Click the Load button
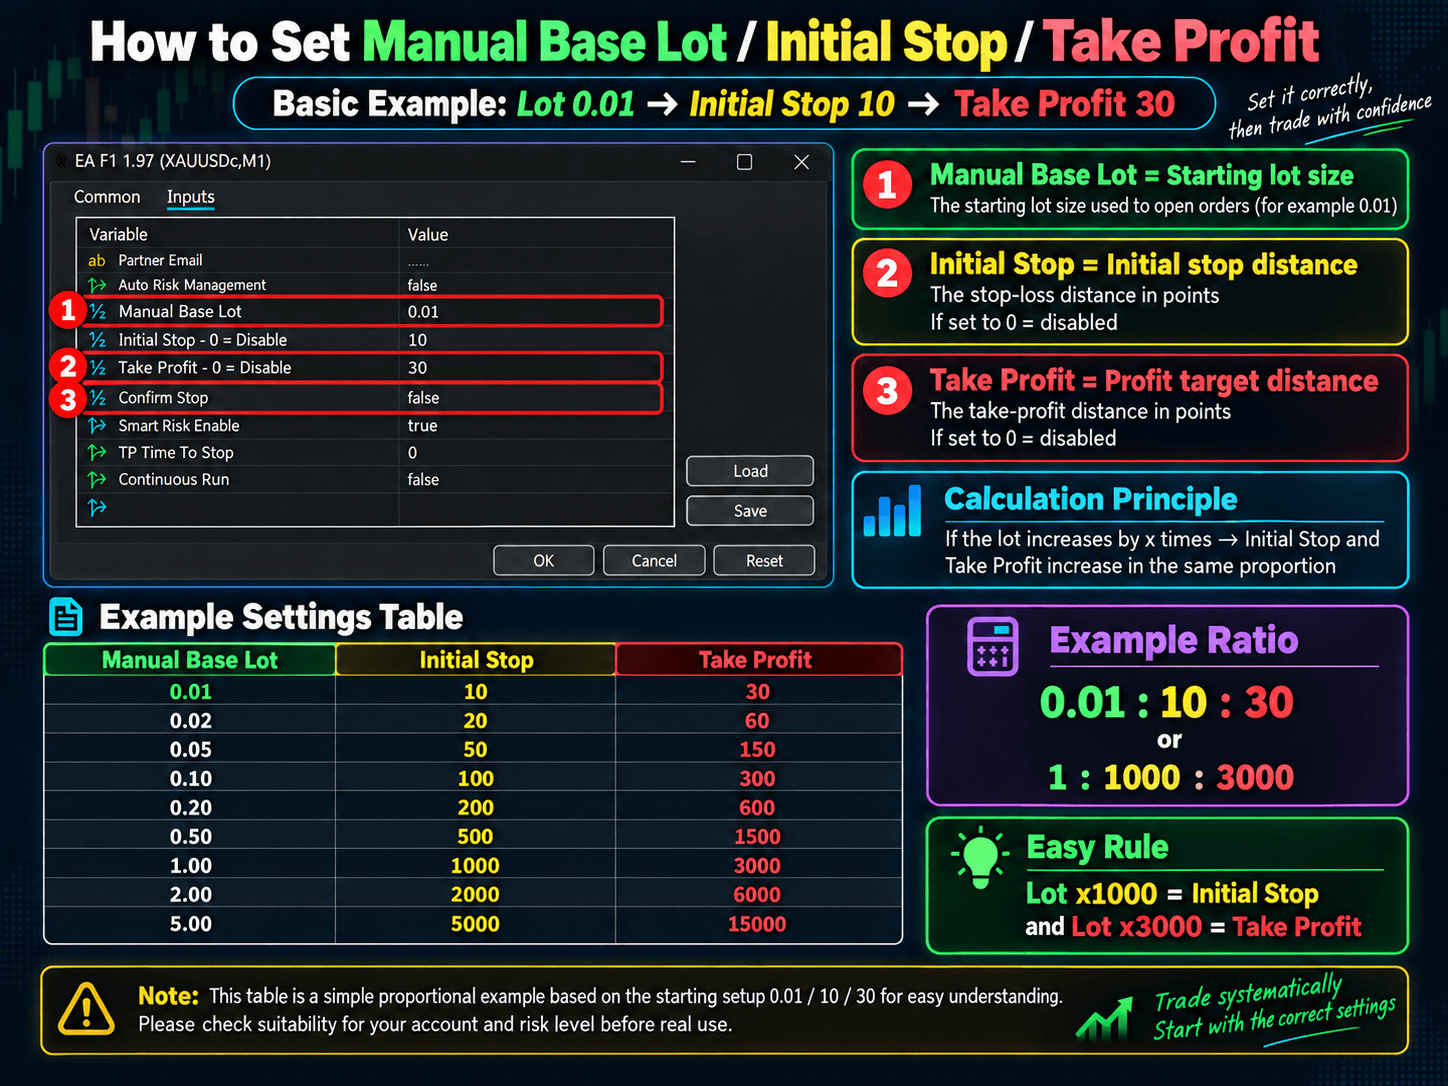This screenshot has width=1448, height=1086. (x=750, y=471)
